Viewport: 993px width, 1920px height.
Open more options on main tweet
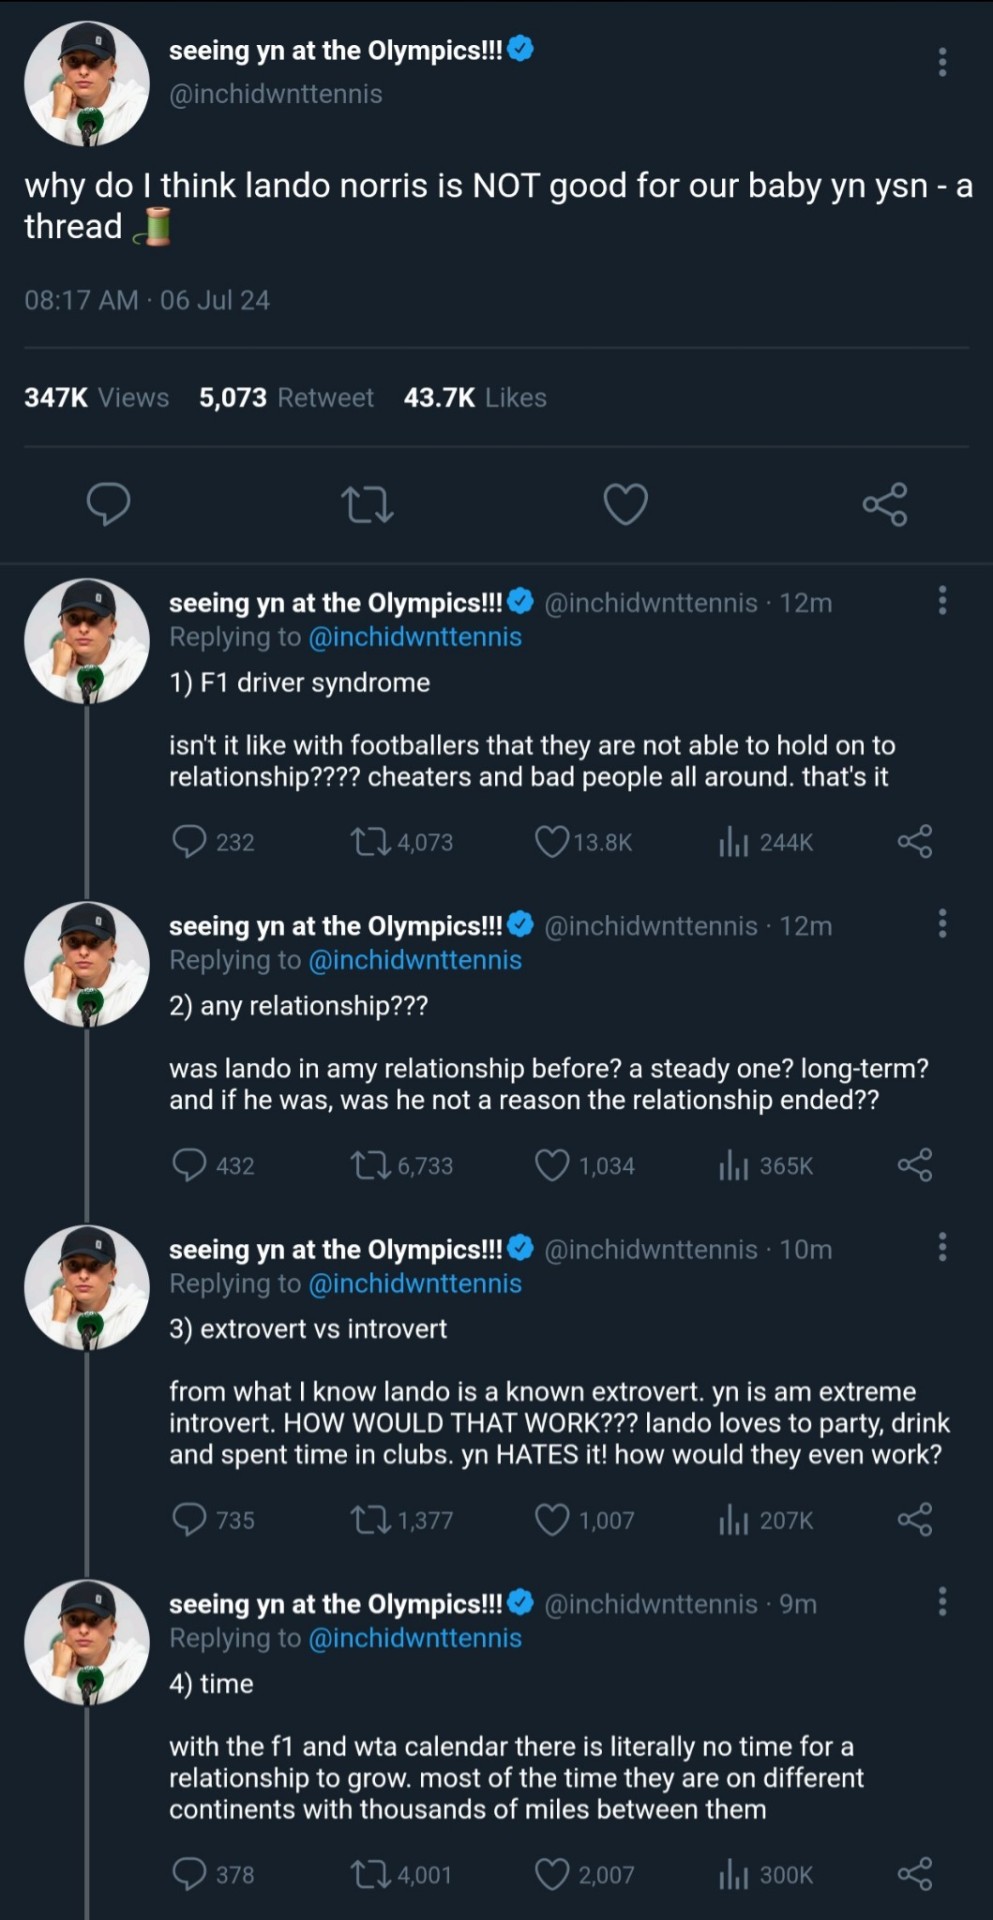[941, 62]
